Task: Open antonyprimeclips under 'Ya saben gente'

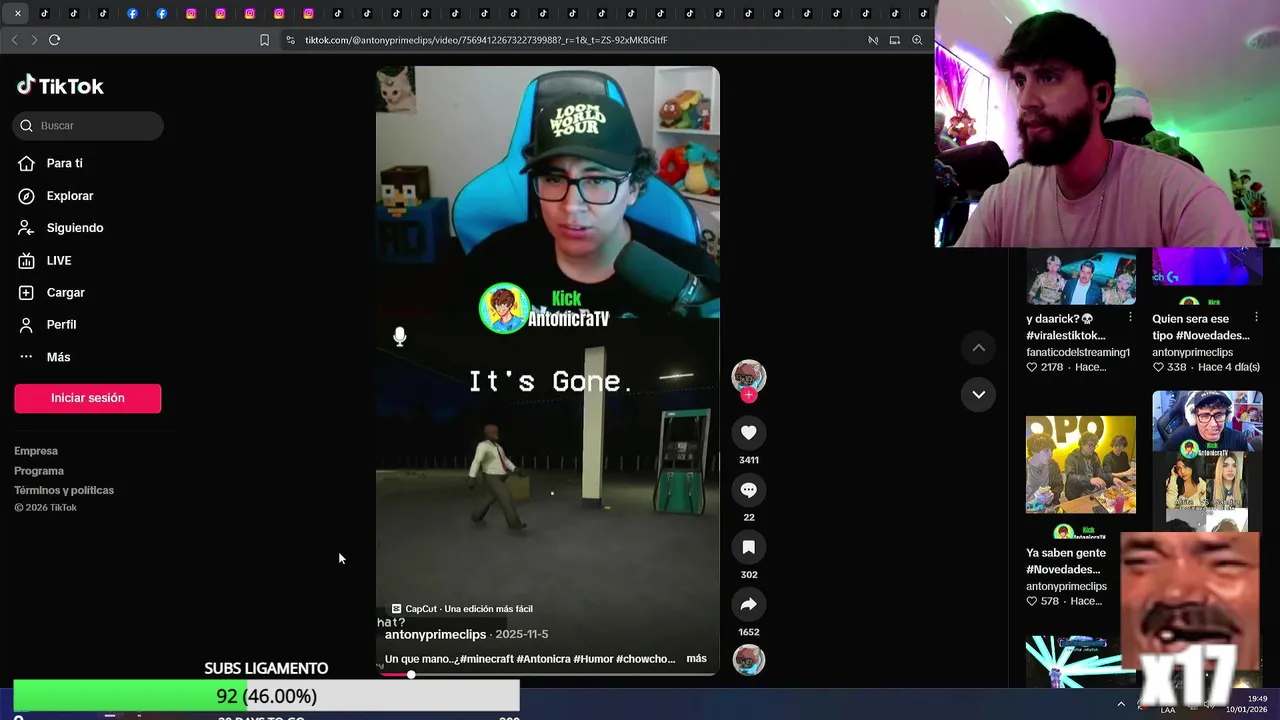Action: tap(1066, 586)
